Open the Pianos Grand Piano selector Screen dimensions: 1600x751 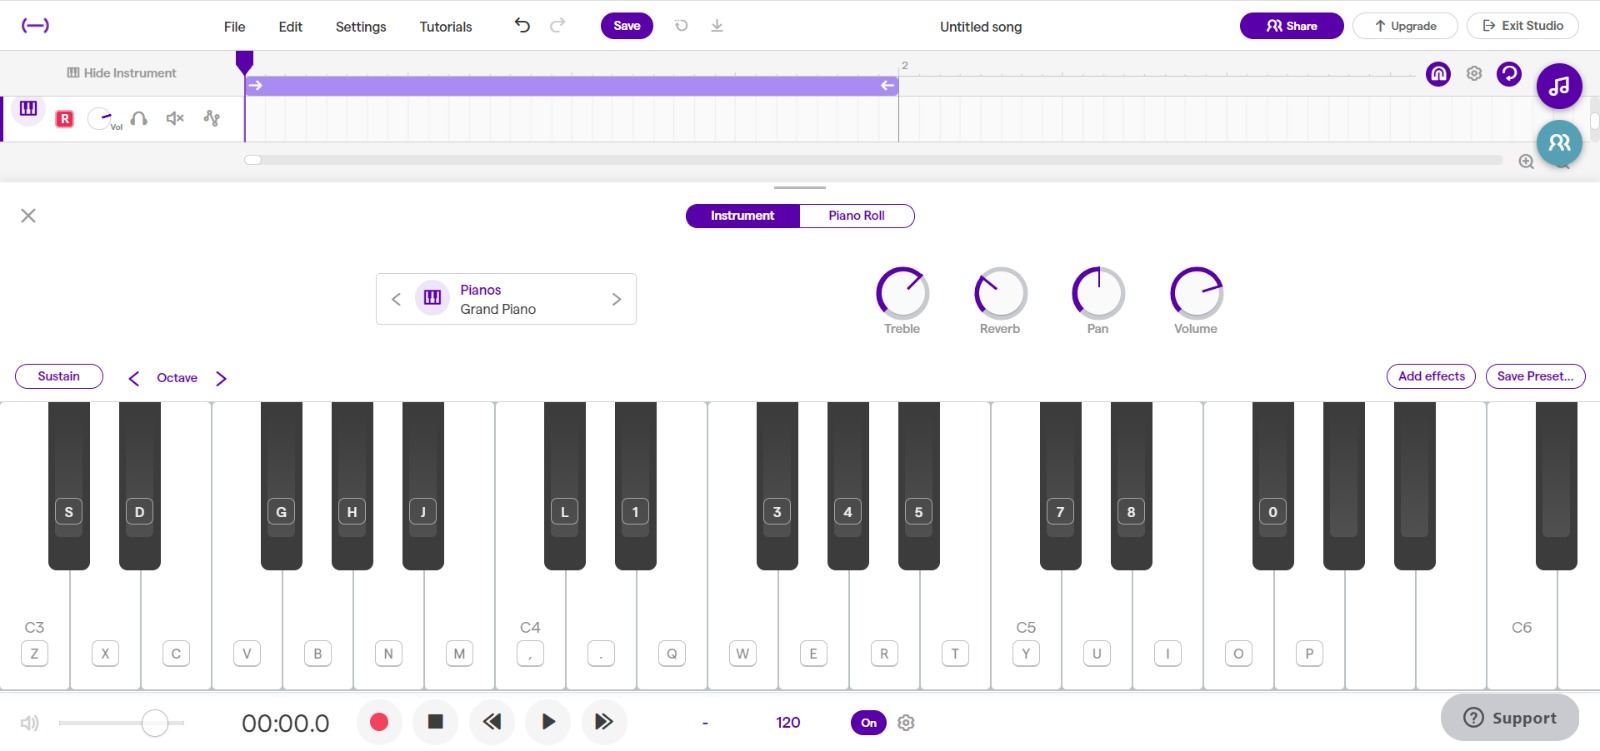click(x=506, y=299)
